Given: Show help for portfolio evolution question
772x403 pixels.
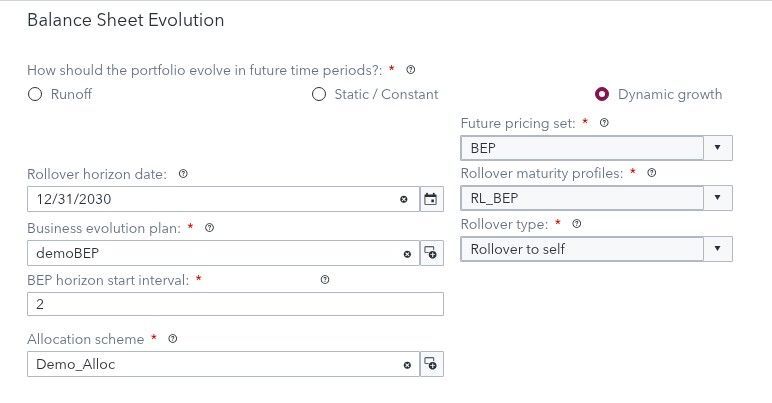Looking at the screenshot, I should pos(411,70).
